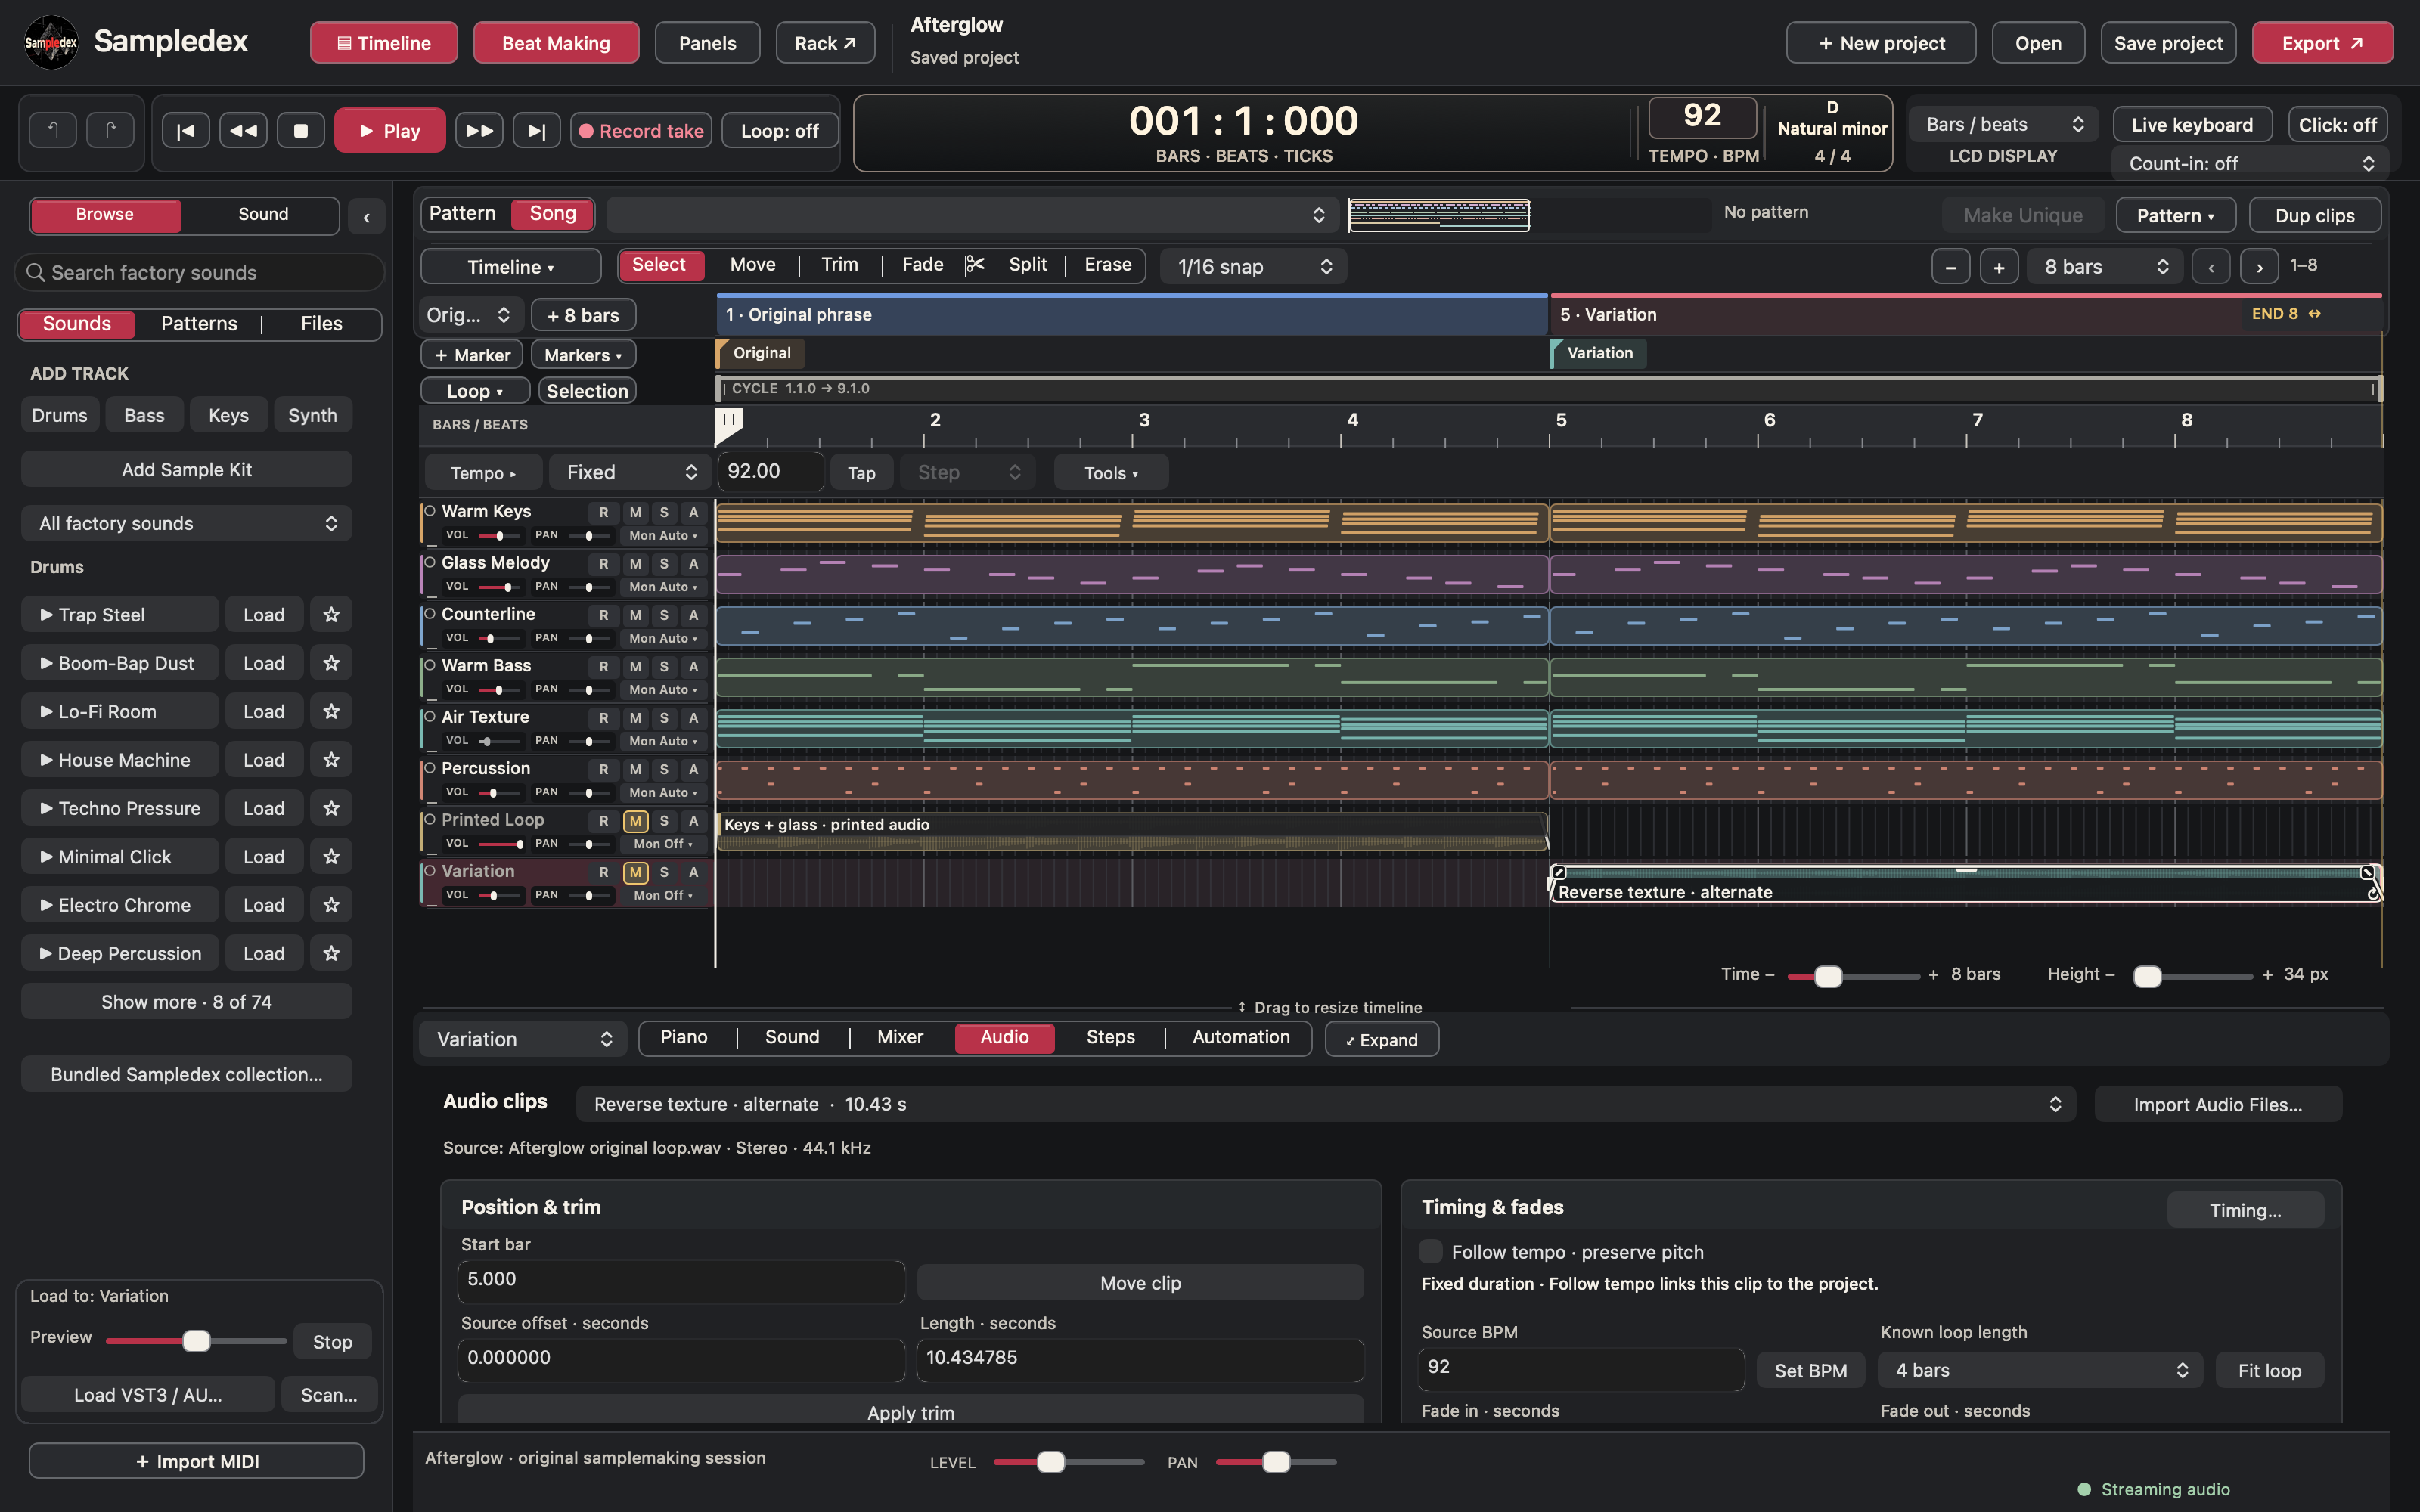This screenshot has width=2420, height=1512.
Task: Click the rewind transport icon
Action: (243, 131)
